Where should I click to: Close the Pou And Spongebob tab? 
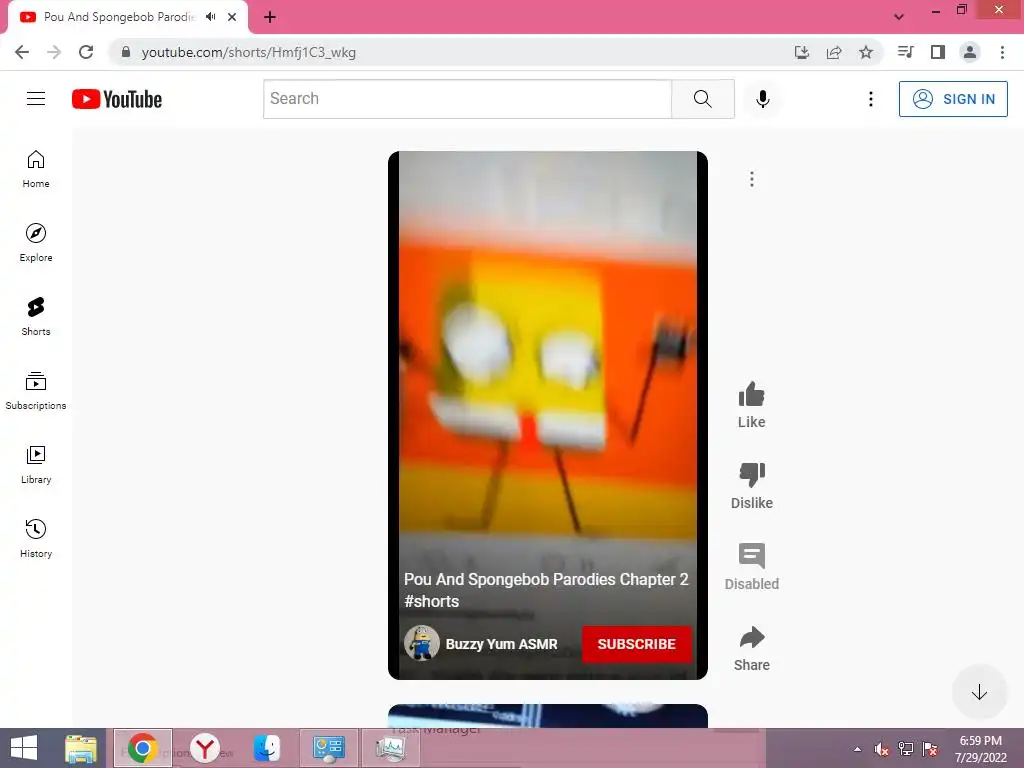click(x=232, y=17)
